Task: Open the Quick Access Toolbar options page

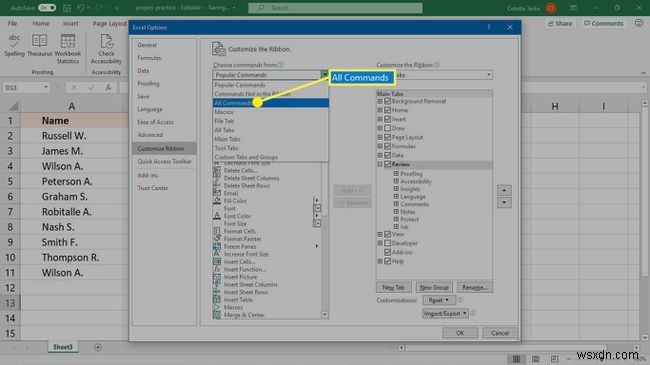Action: pyautogui.click(x=165, y=161)
